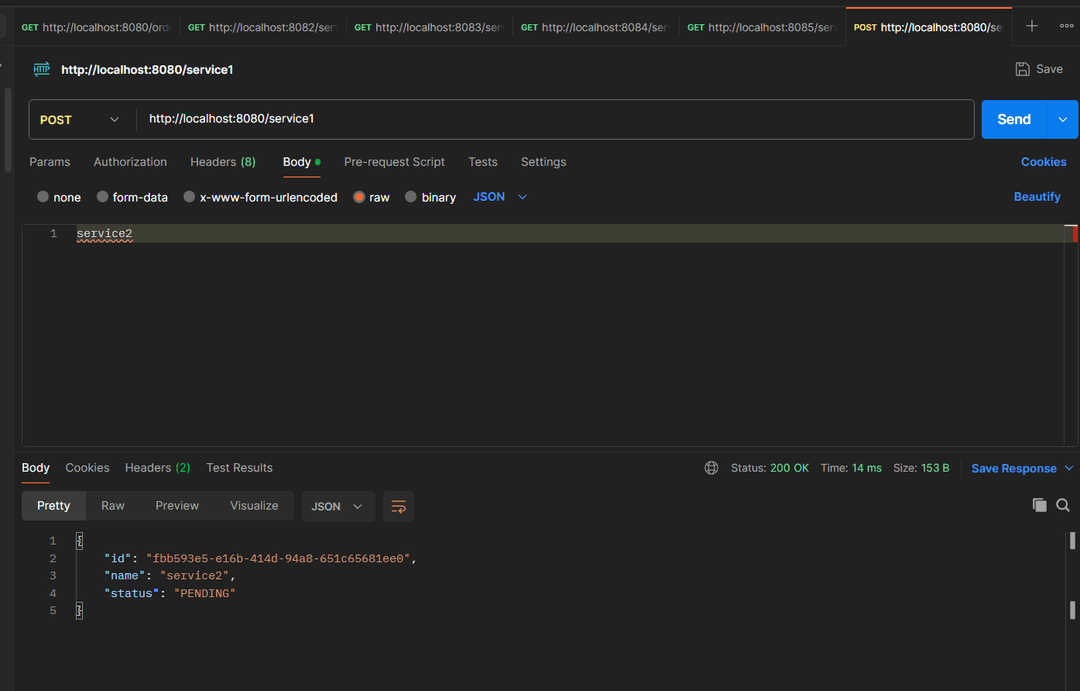Open new tab with plus icon
The width and height of the screenshot is (1080, 691).
tap(1032, 26)
